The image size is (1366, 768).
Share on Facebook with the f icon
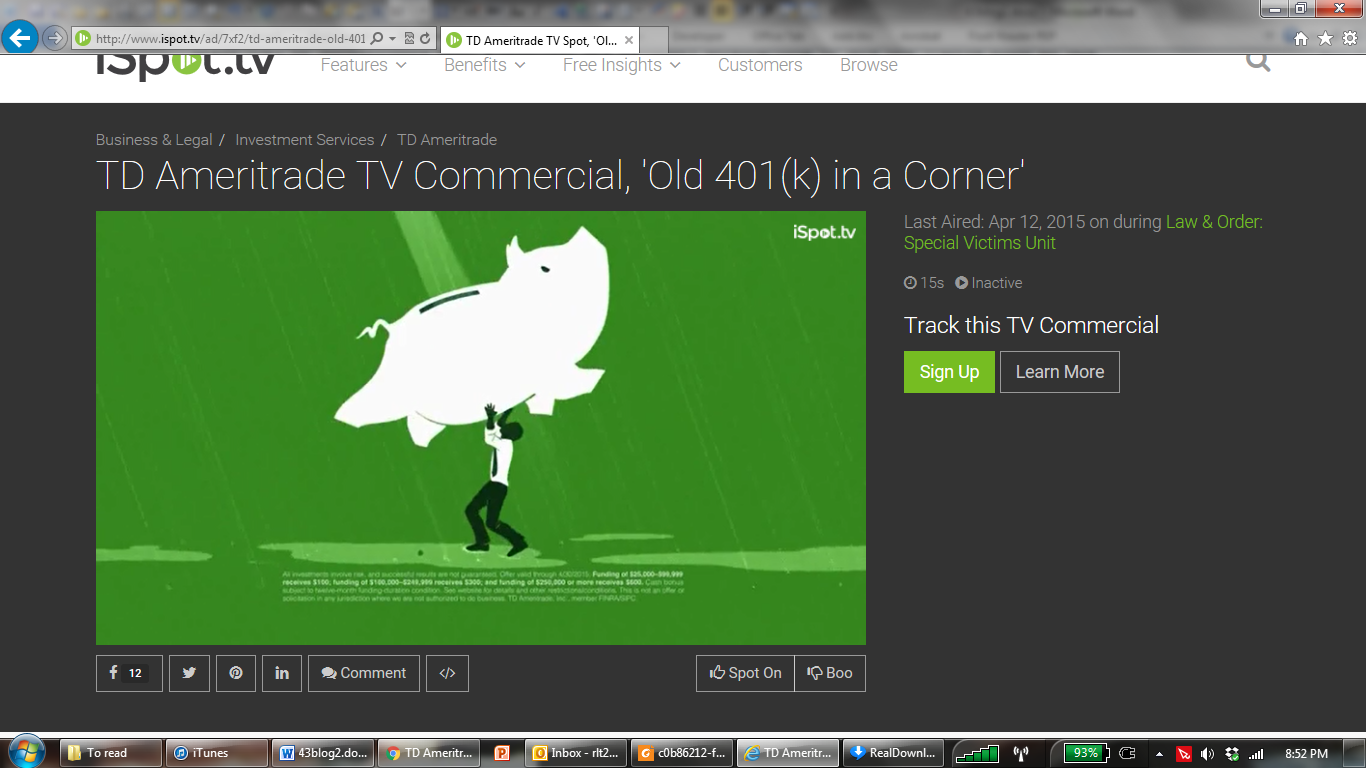pos(129,673)
